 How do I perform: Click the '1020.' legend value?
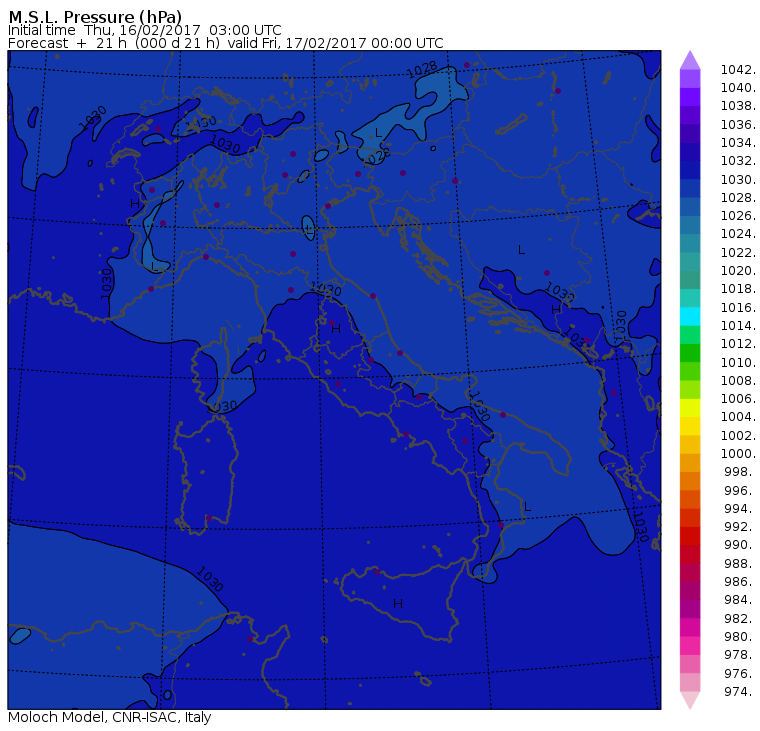point(738,270)
